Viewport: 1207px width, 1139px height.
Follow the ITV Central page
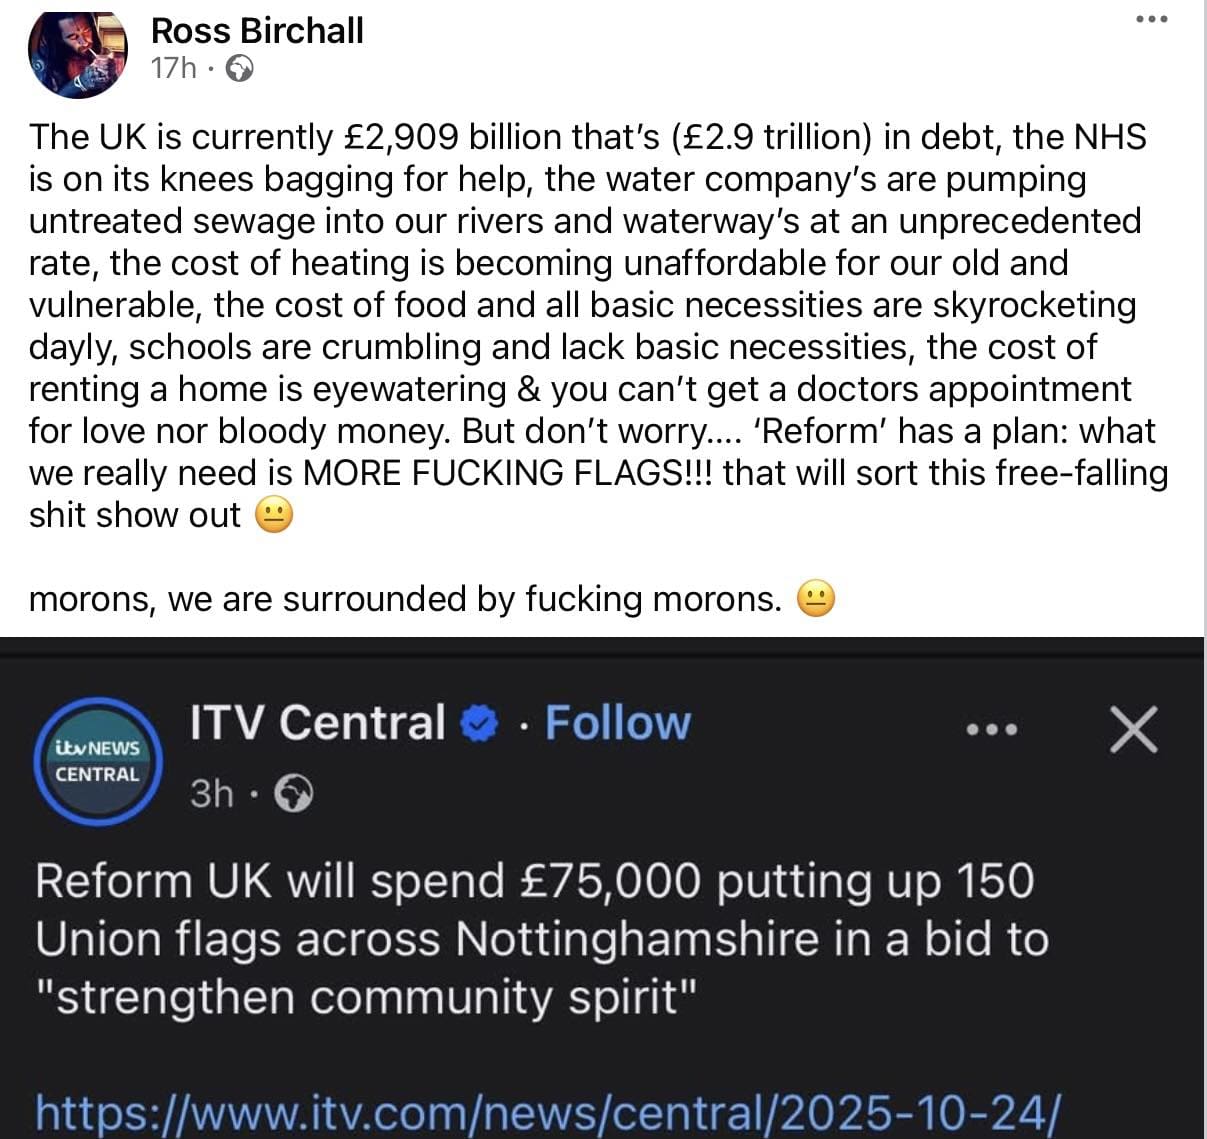point(617,722)
